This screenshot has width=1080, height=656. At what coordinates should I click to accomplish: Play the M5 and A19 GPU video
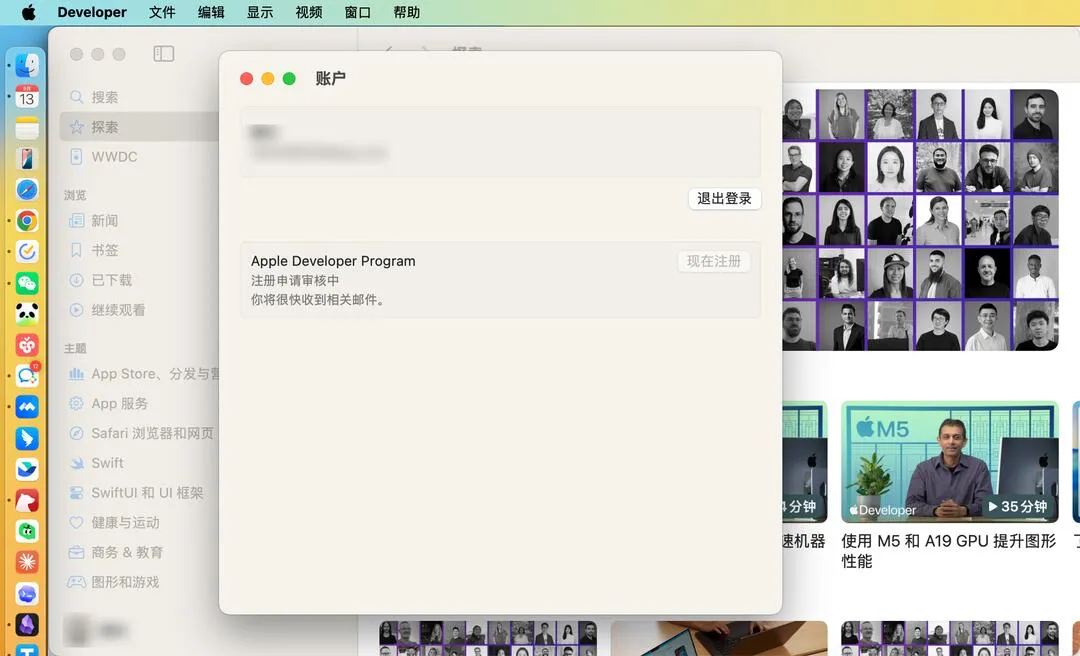949,462
